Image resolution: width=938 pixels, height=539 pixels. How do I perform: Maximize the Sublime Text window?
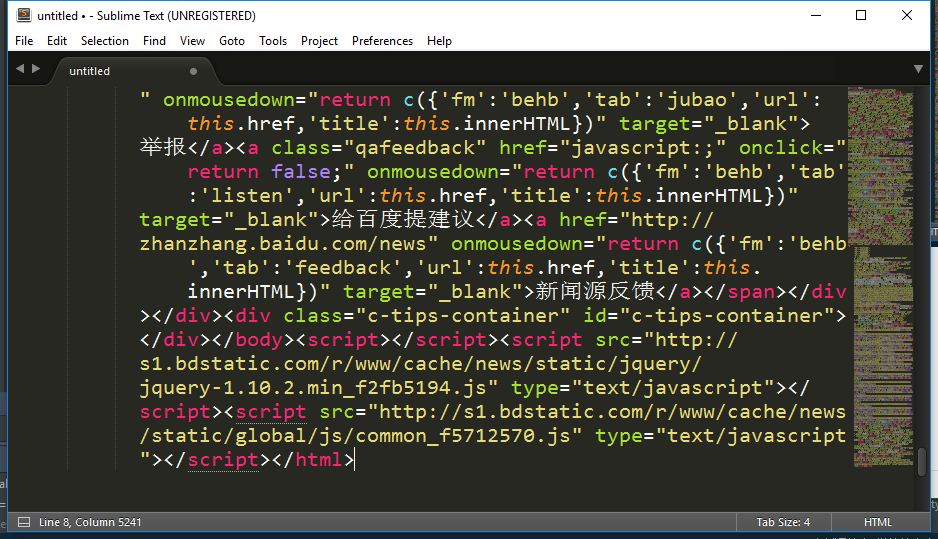click(x=861, y=16)
